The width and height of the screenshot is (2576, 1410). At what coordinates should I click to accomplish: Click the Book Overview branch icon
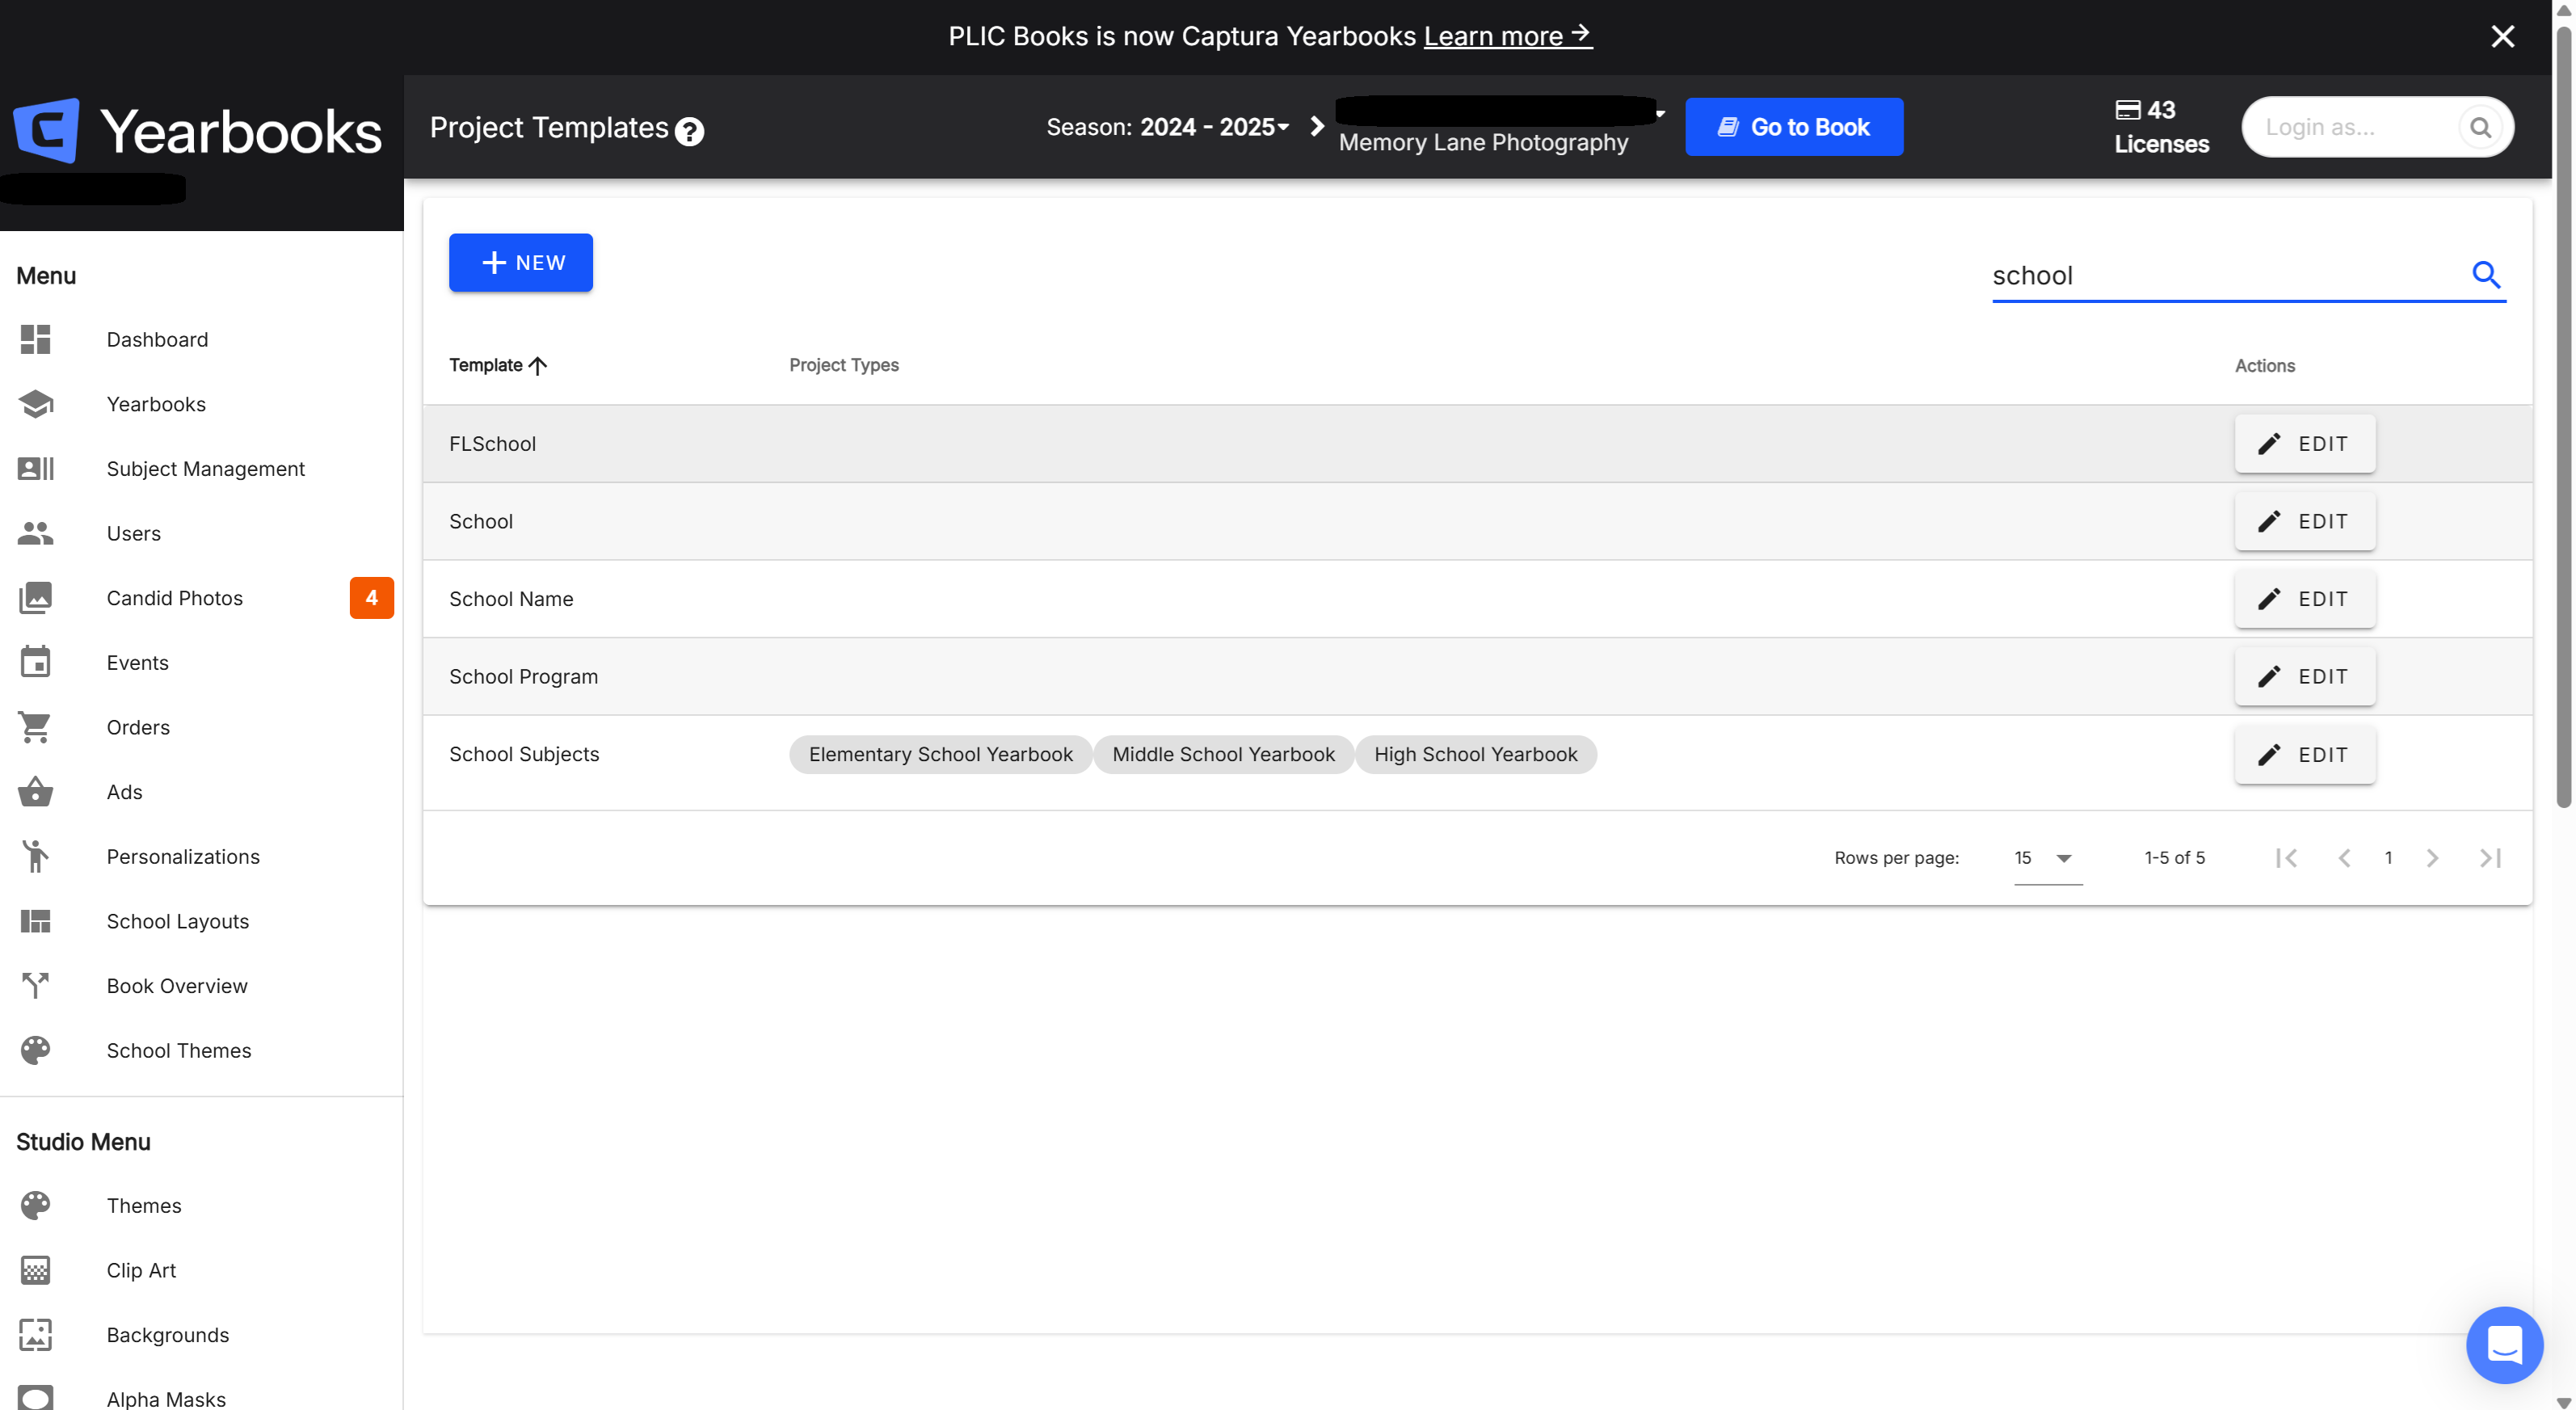coord(35,985)
